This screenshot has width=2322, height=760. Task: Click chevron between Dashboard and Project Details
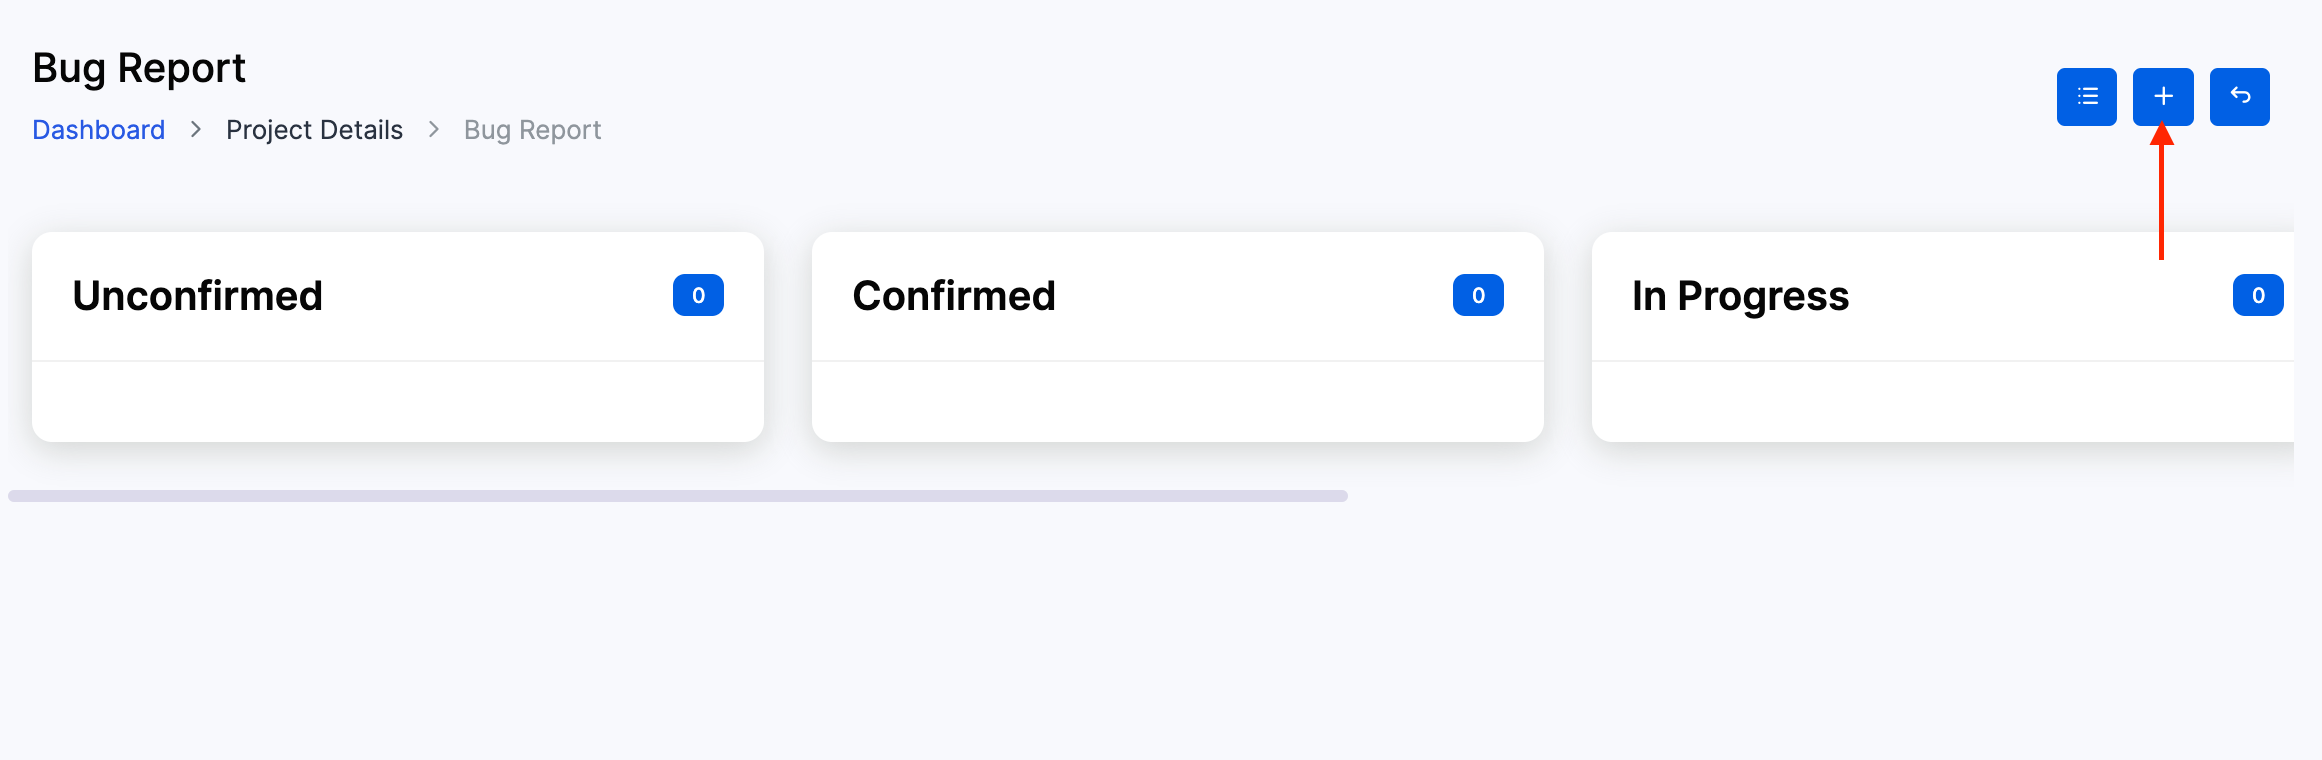(196, 130)
